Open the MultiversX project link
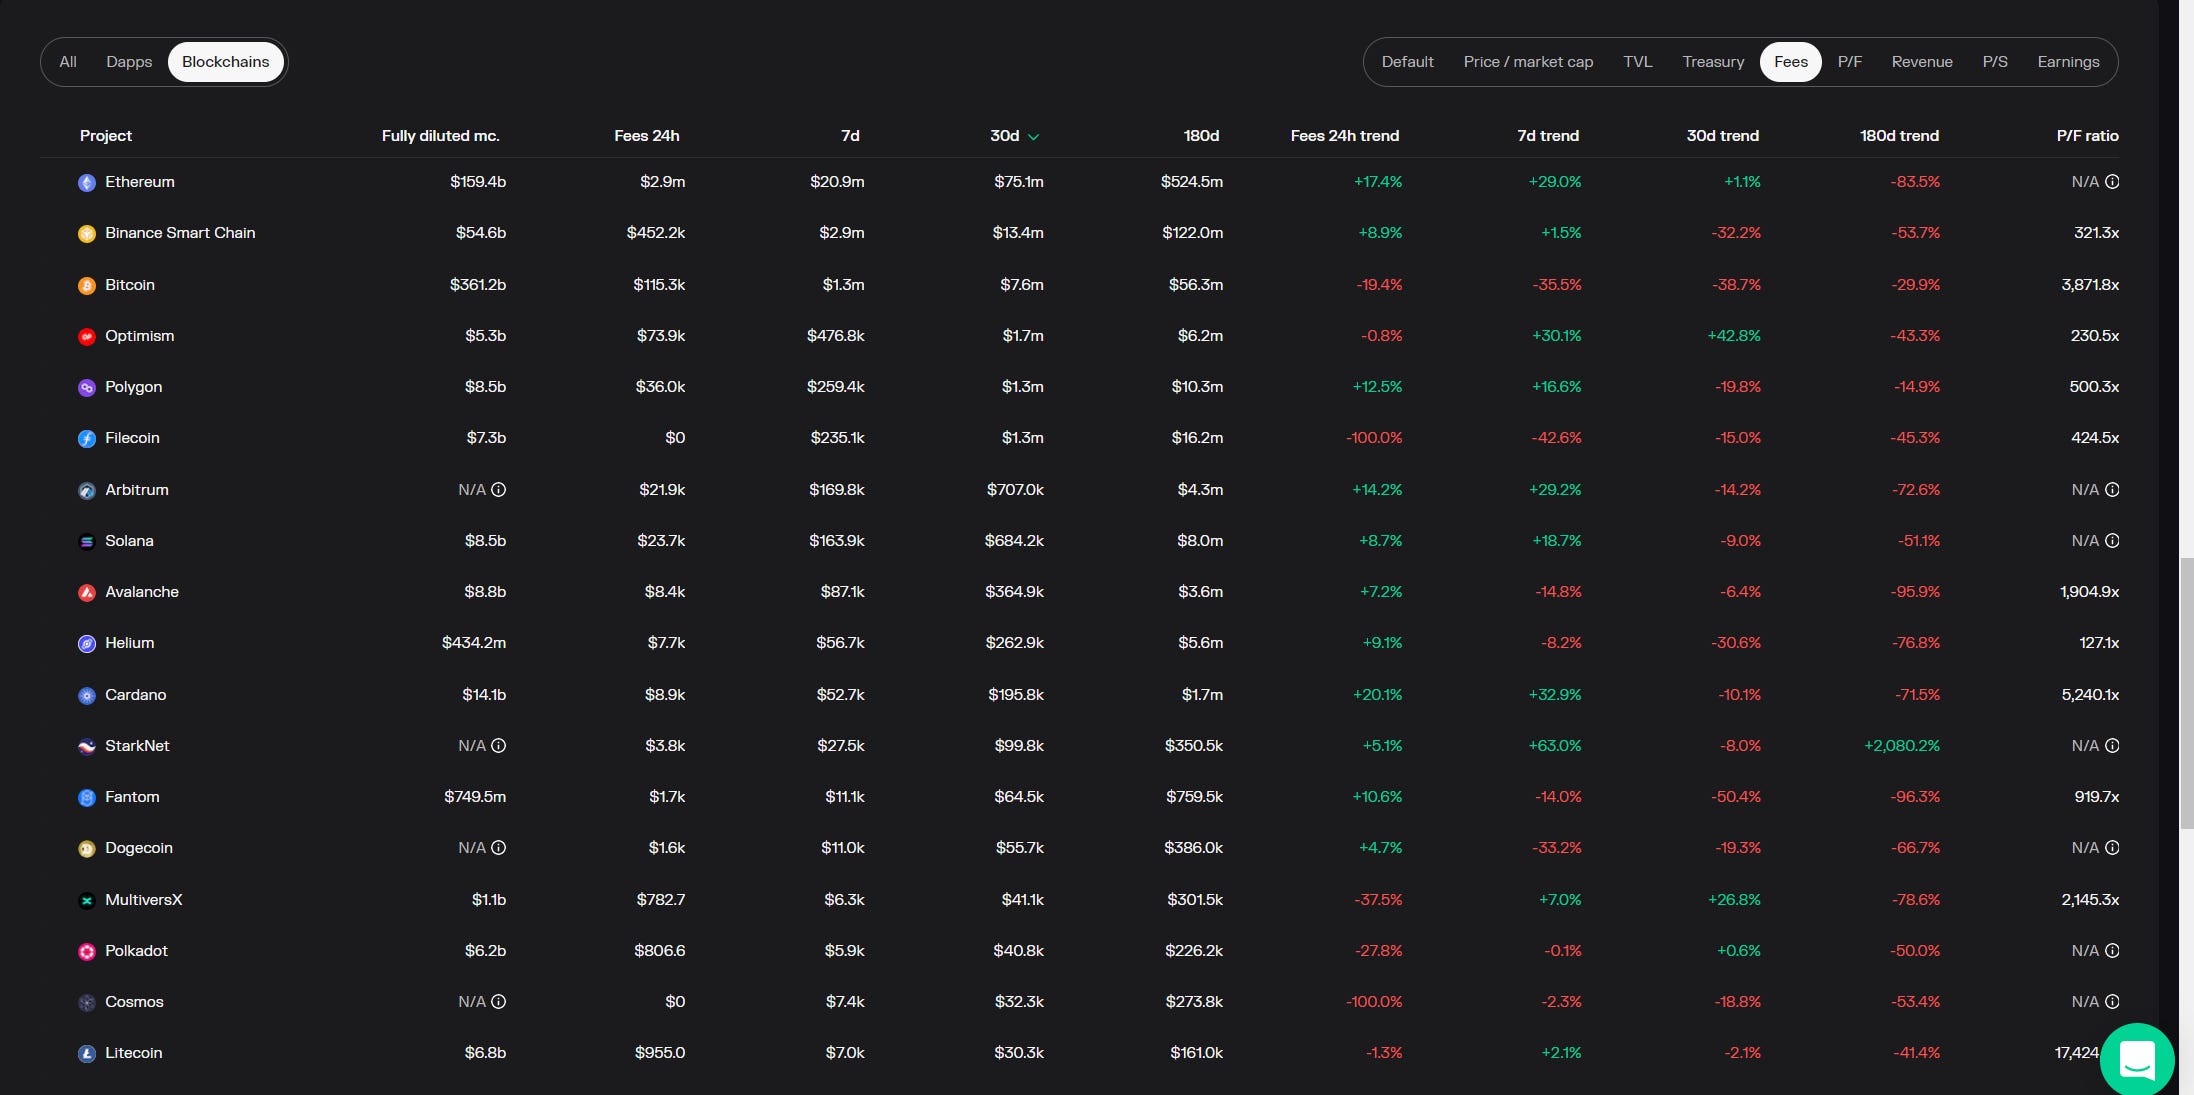Image resolution: width=2194 pixels, height=1095 pixels. click(x=144, y=900)
